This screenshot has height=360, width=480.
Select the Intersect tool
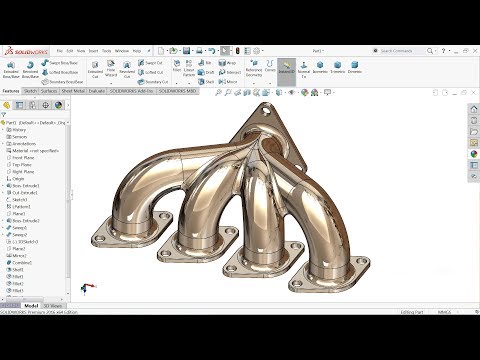pos(230,72)
